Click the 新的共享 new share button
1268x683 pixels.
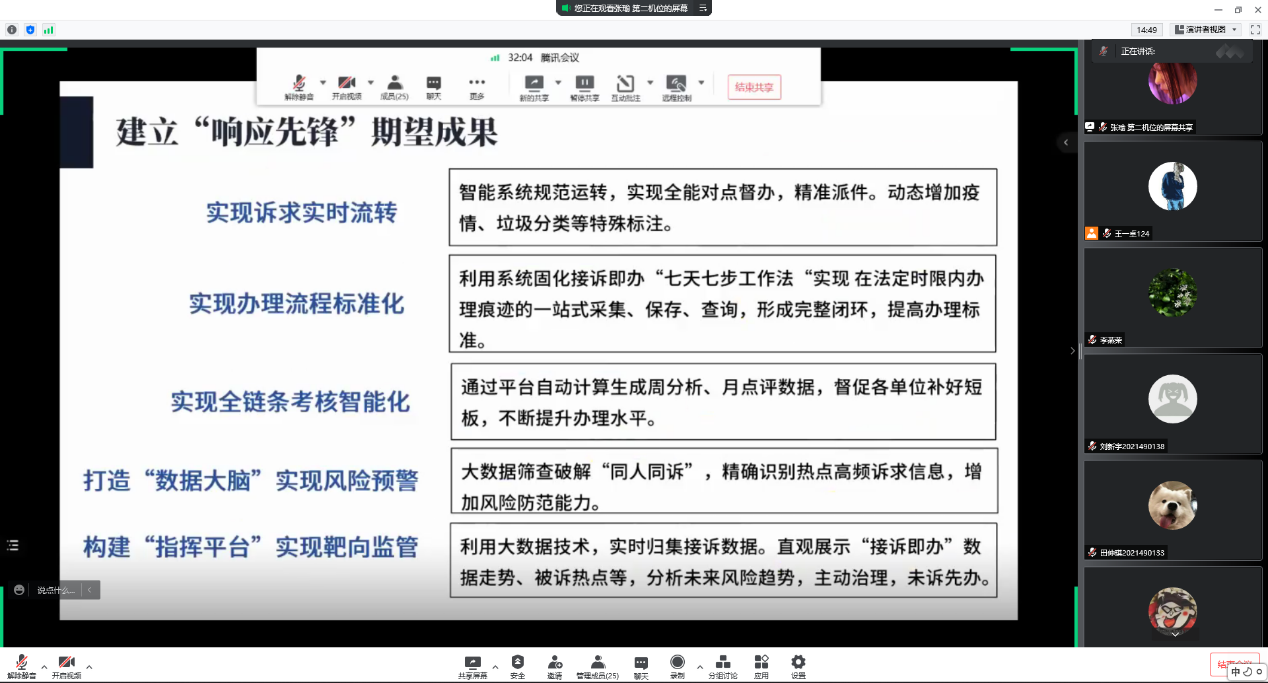(x=534, y=87)
